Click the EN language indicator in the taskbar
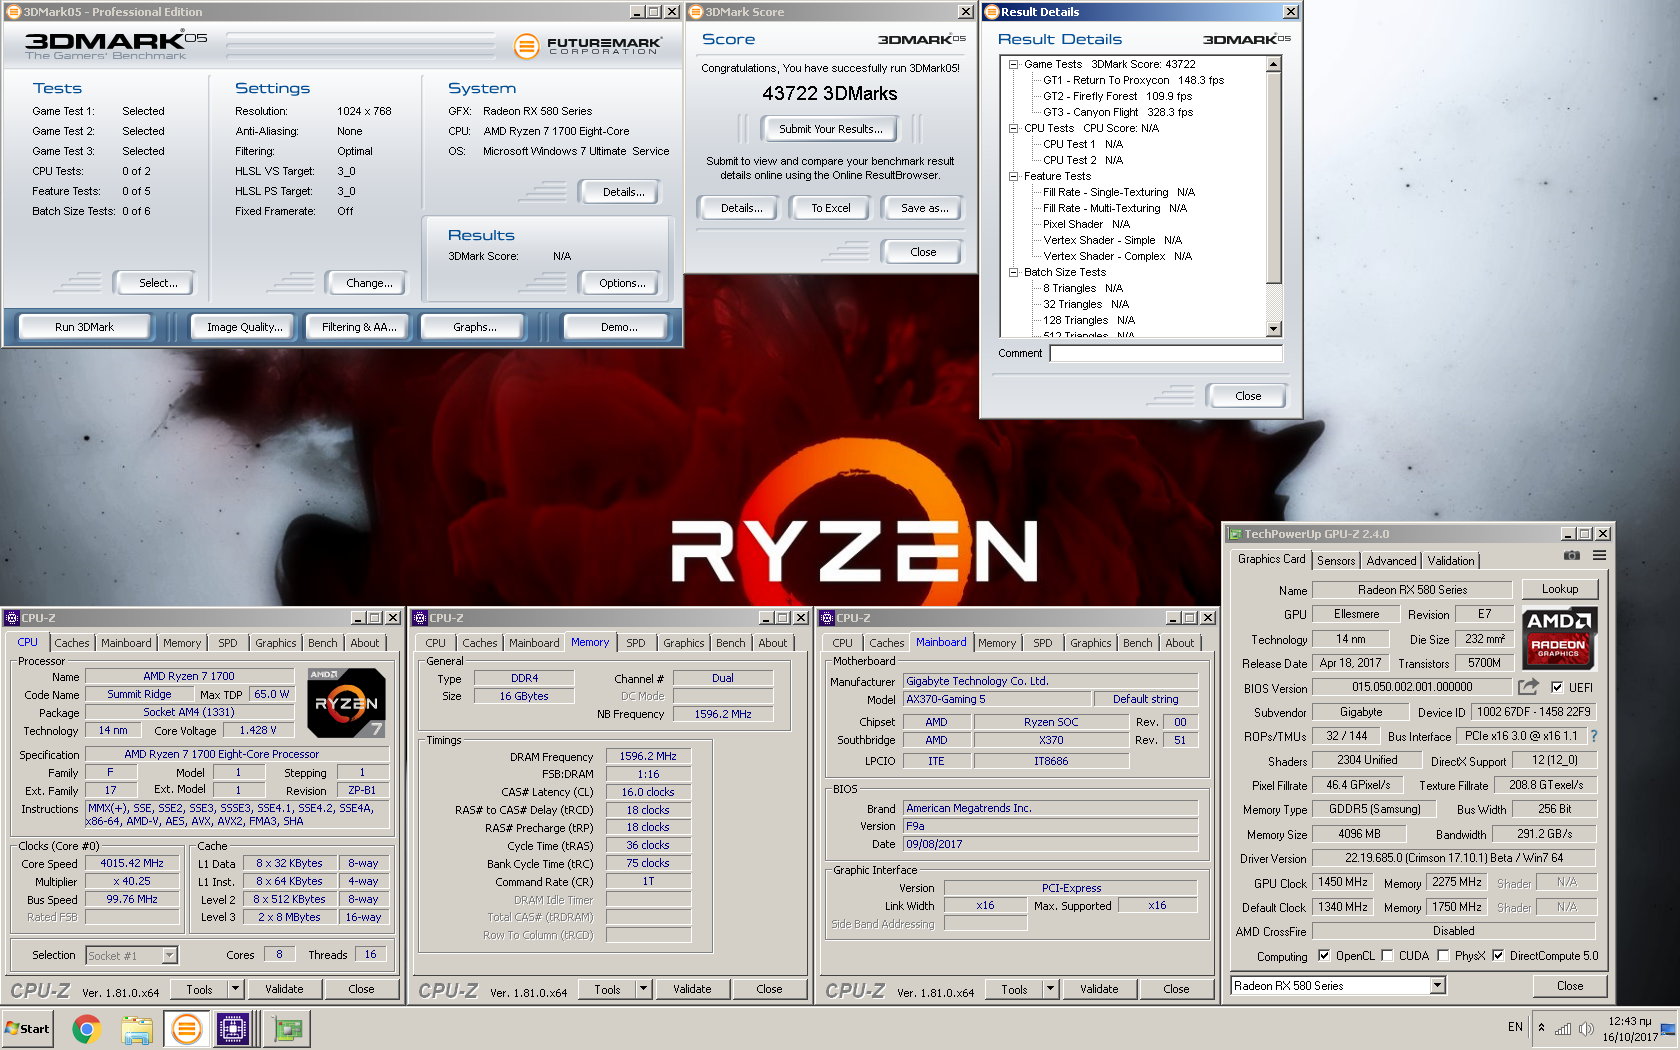 1515,1027
